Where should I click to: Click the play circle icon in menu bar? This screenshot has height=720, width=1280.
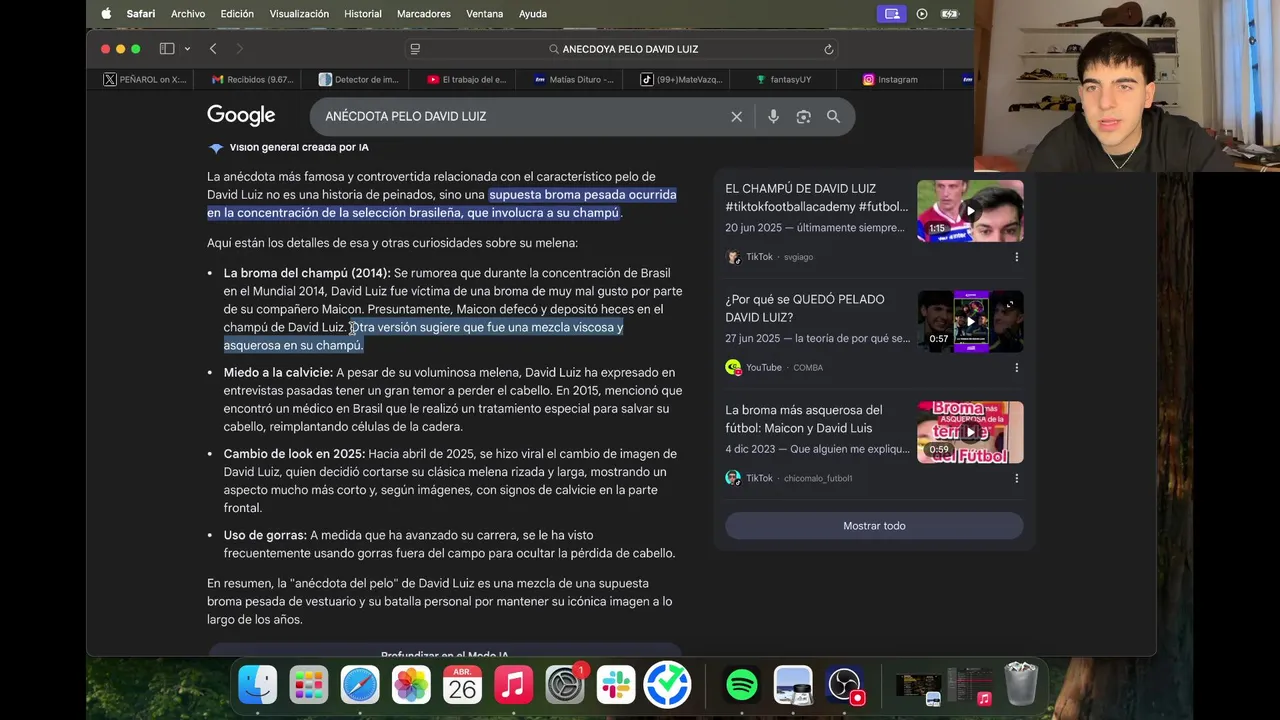[922, 14]
